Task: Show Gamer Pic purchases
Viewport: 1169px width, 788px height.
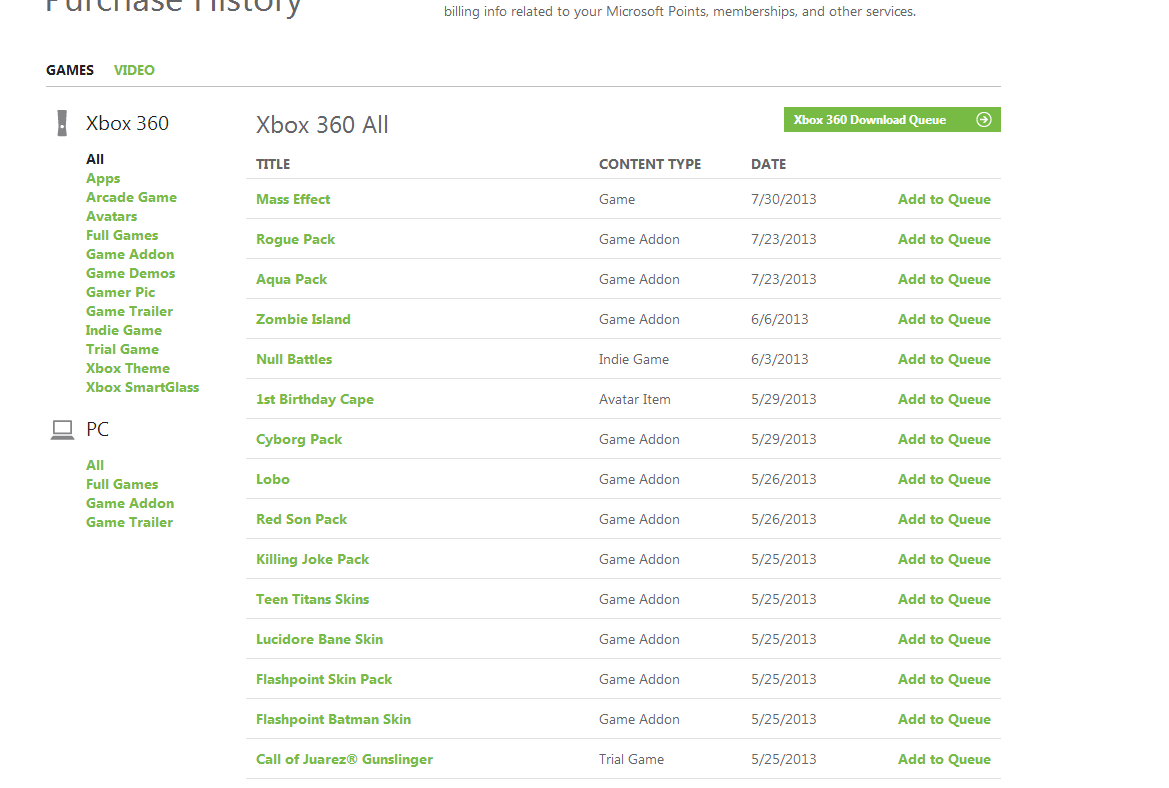Action: tap(121, 292)
